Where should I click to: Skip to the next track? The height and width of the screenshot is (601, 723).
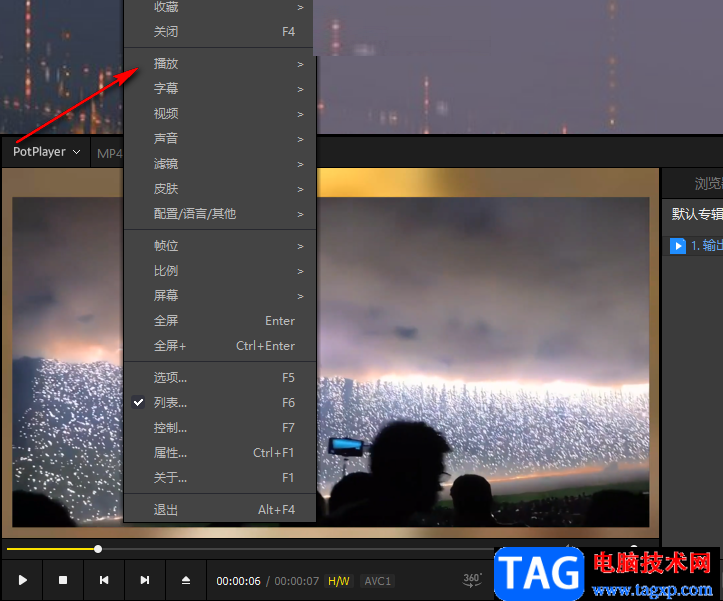tap(145, 580)
